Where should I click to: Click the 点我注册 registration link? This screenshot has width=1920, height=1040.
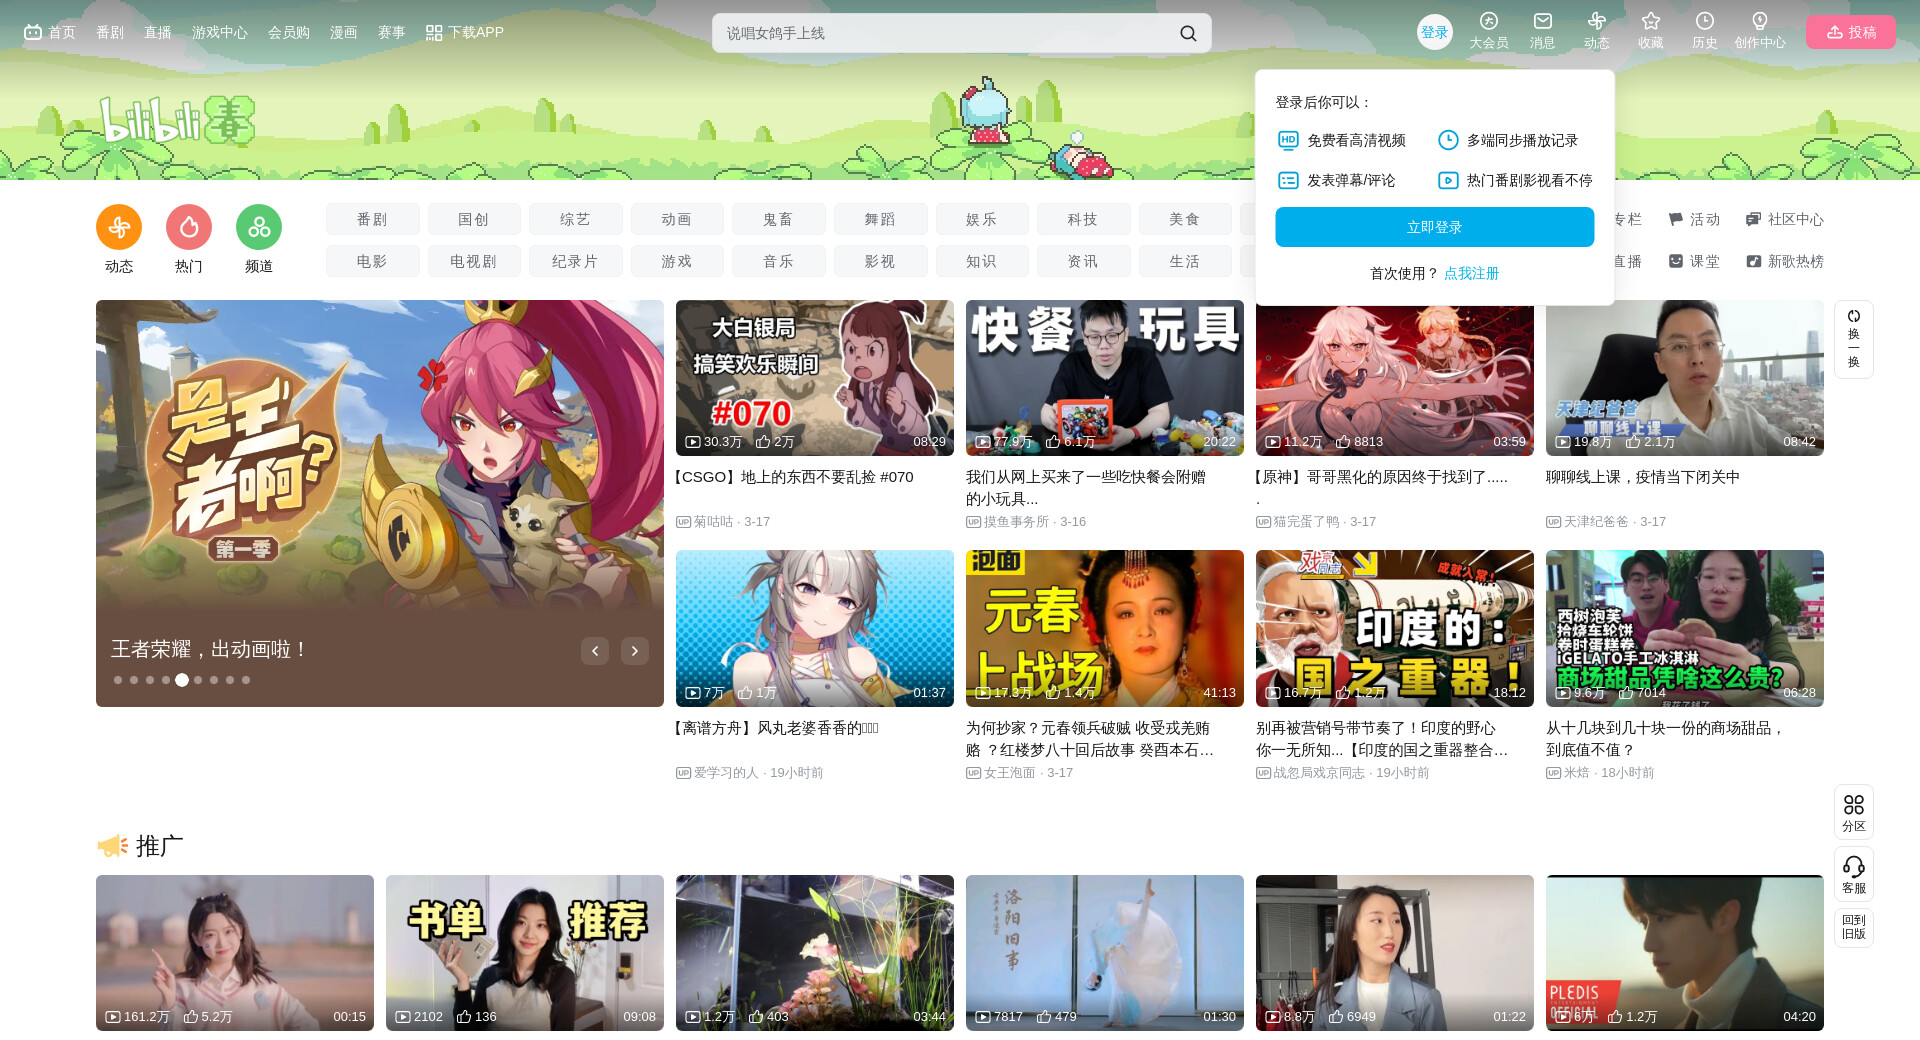(x=1471, y=273)
